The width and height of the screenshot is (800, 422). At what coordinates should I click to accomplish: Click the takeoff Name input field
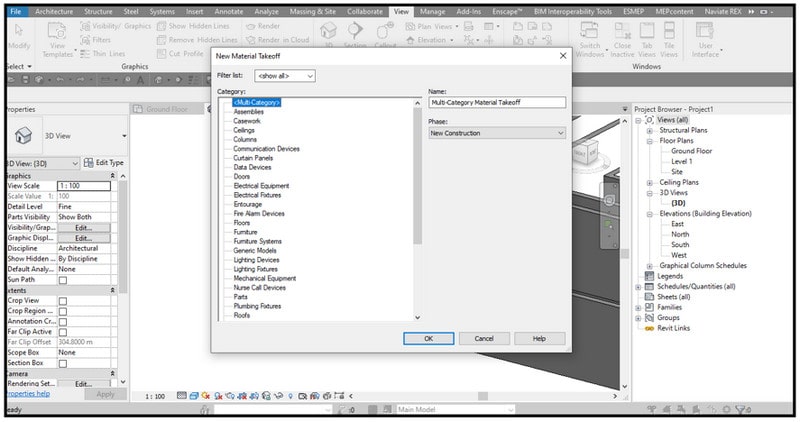coord(497,103)
